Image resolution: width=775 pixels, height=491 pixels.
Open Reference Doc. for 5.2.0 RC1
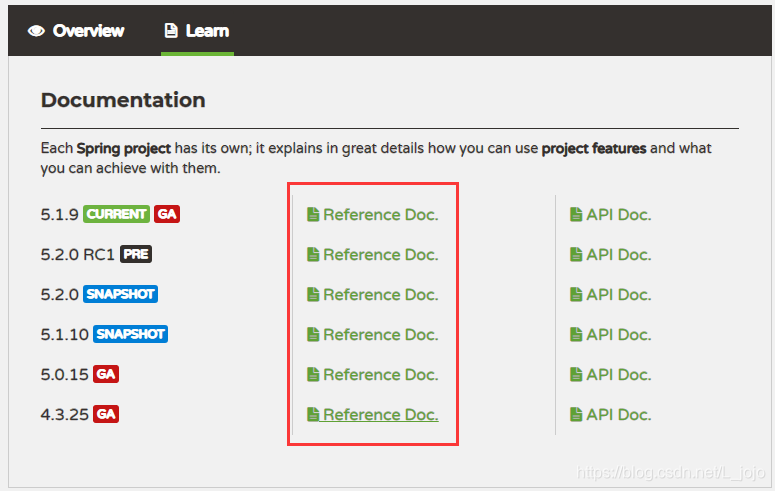click(x=373, y=255)
